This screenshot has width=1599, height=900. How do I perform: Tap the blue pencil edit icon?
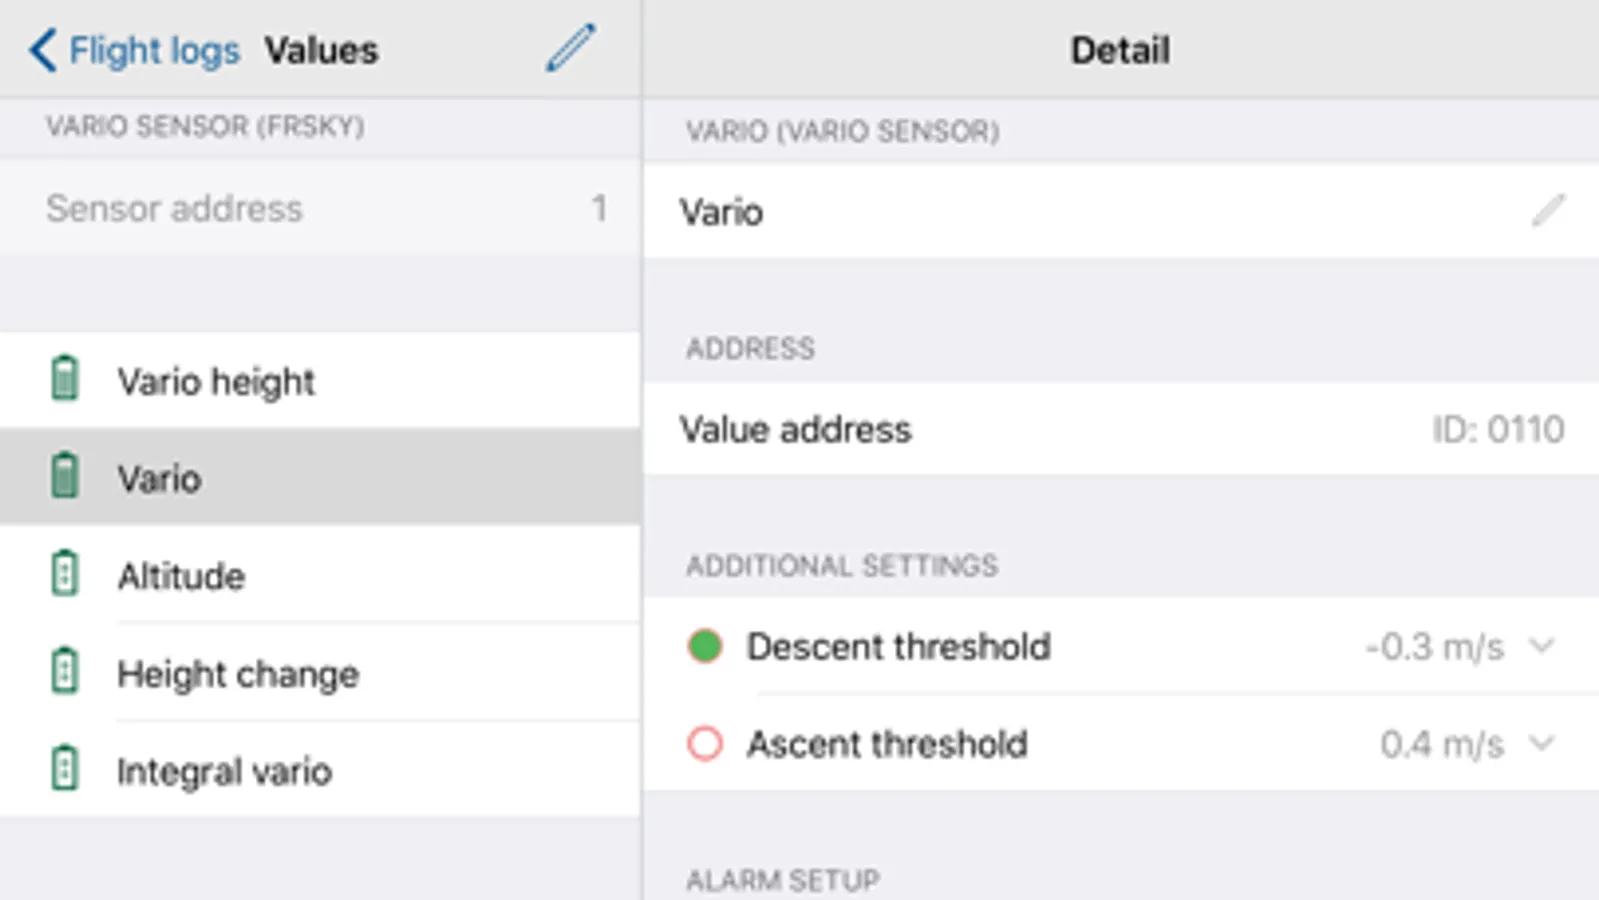point(571,48)
